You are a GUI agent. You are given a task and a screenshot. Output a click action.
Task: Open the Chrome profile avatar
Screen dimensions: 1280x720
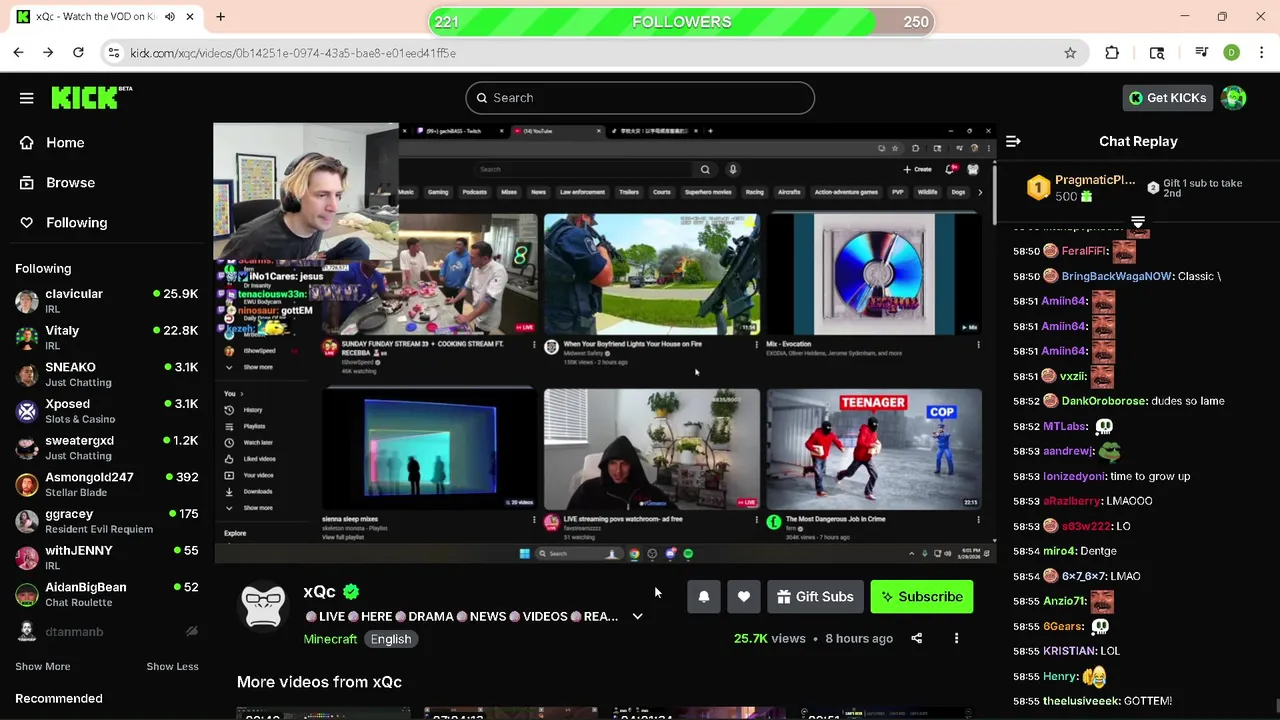click(x=1232, y=53)
